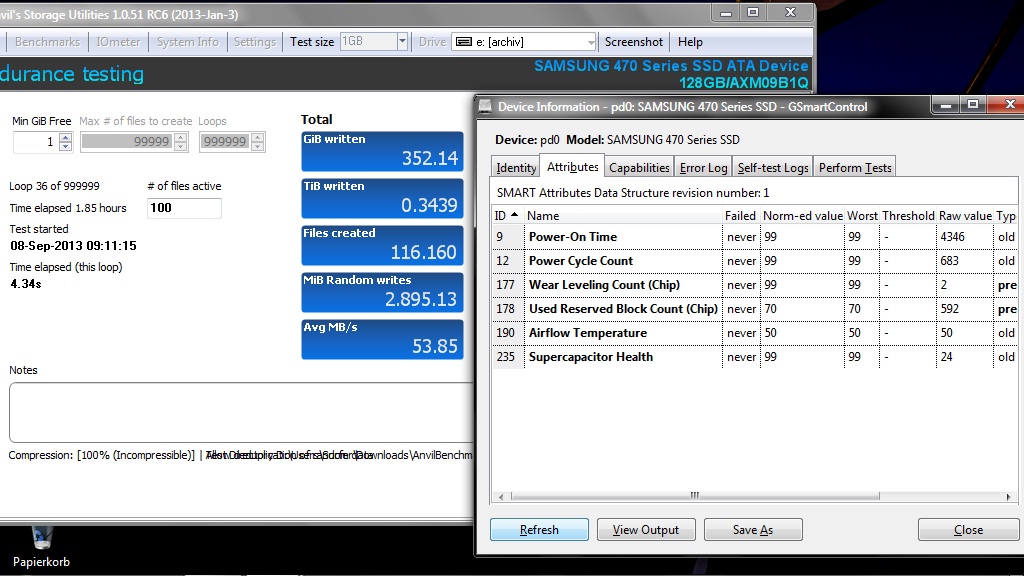
Task: Open the Benchmarks menu
Action: pyautogui.click(x=47, y=42)
